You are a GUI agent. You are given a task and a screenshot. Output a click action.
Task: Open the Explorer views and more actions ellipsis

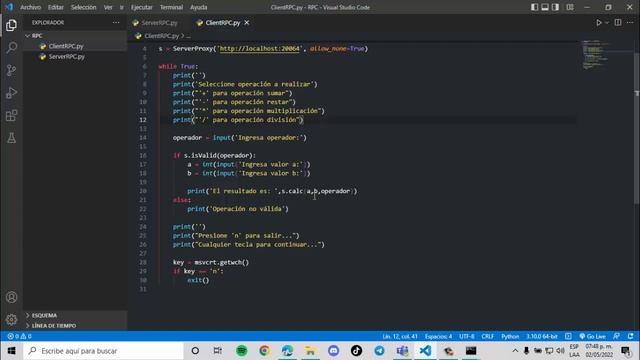pos(116,23)
